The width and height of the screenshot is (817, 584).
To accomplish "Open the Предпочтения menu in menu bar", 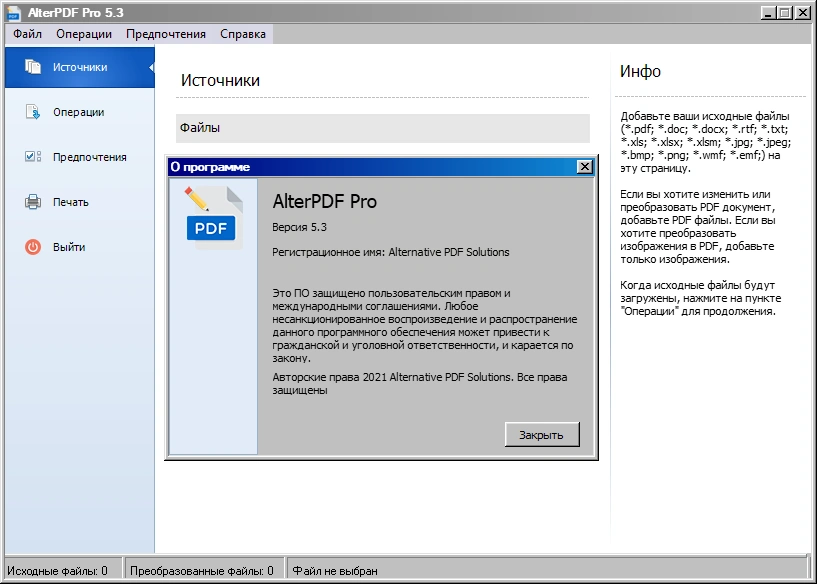I will pyautogui.click(x=166, y=34).
